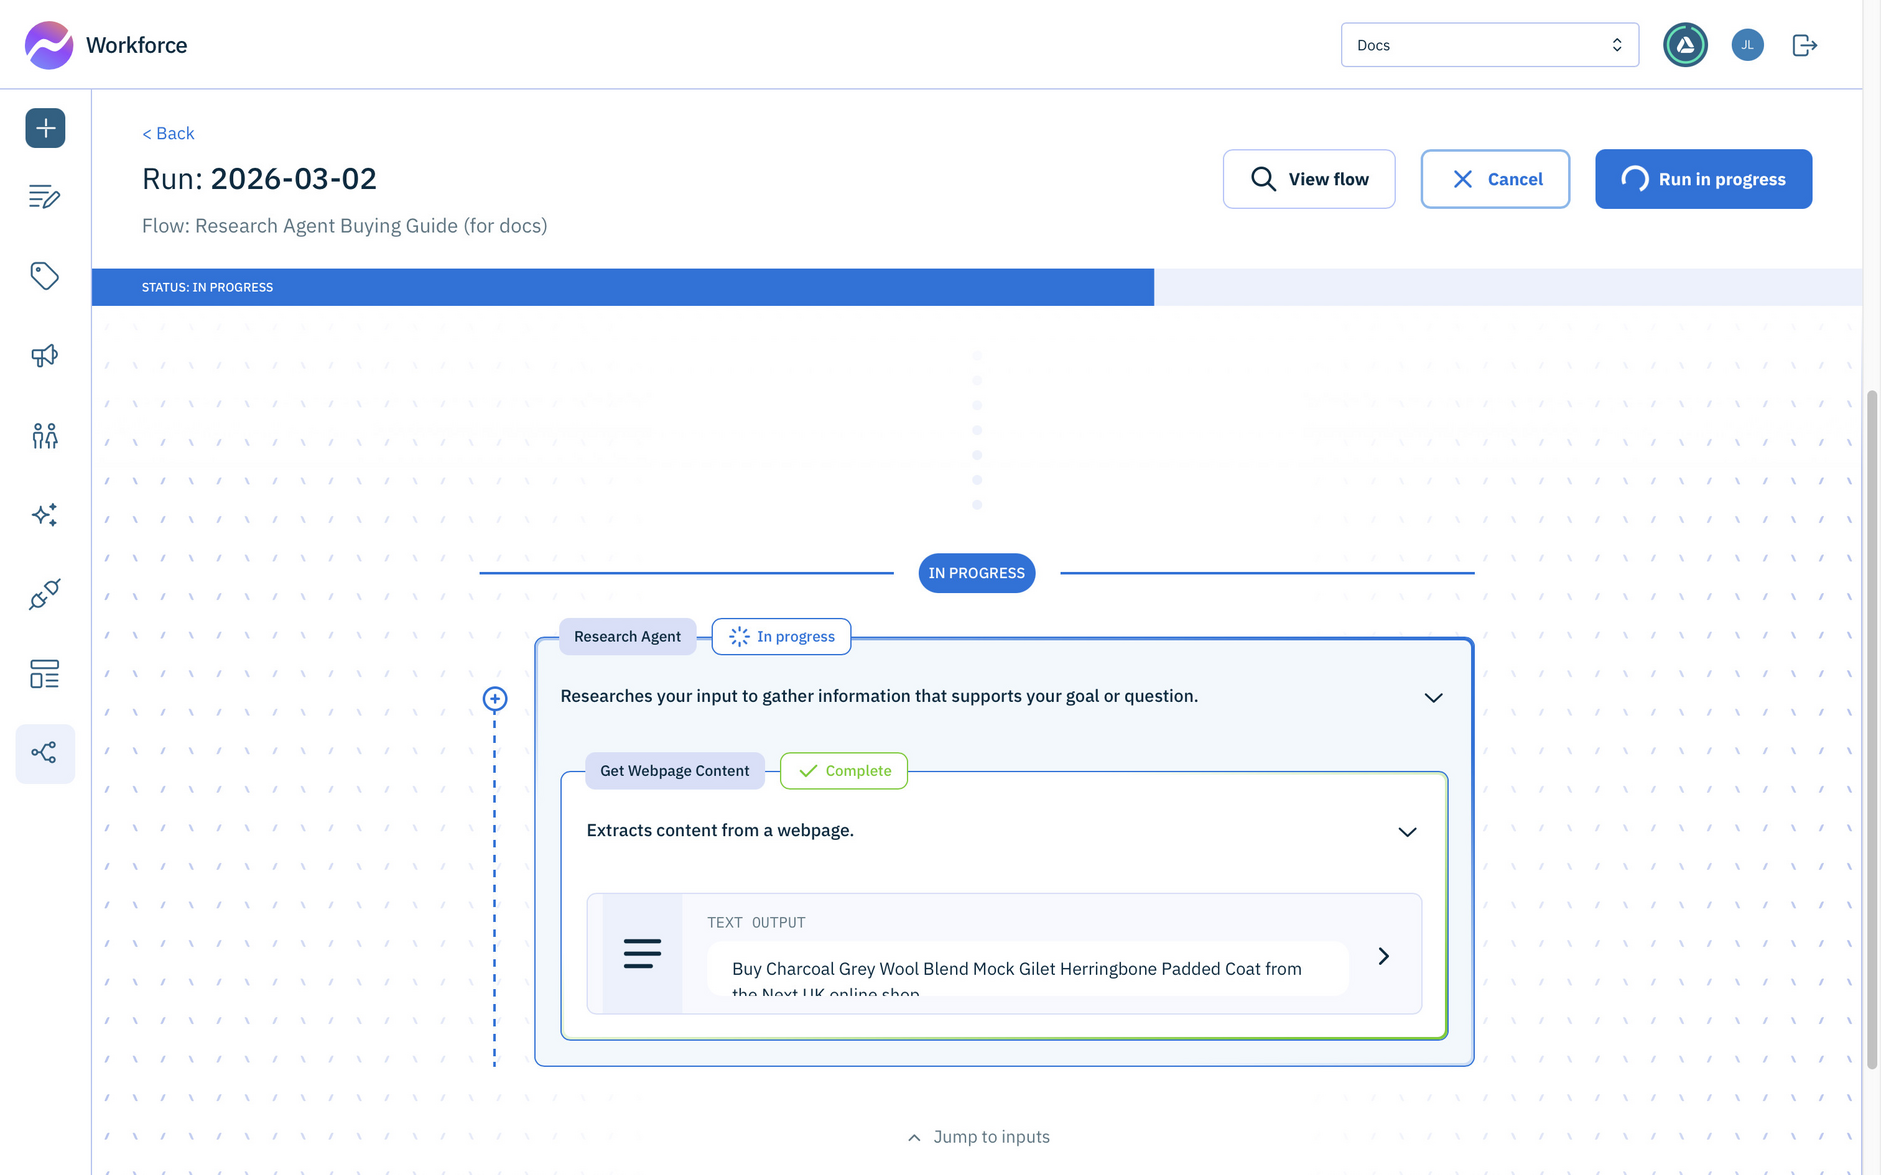
Task: Click Jump to inputs link
Action: (x=978, y=1137)
